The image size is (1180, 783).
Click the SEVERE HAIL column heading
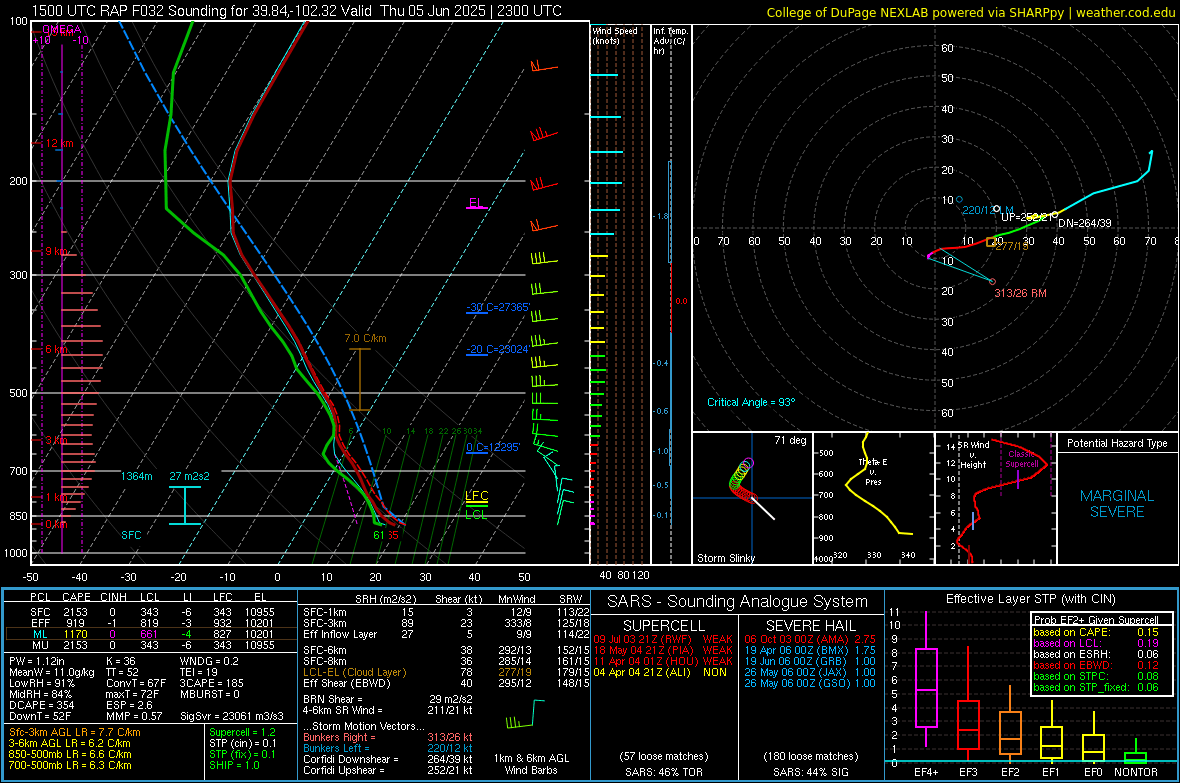coord(810,626)
